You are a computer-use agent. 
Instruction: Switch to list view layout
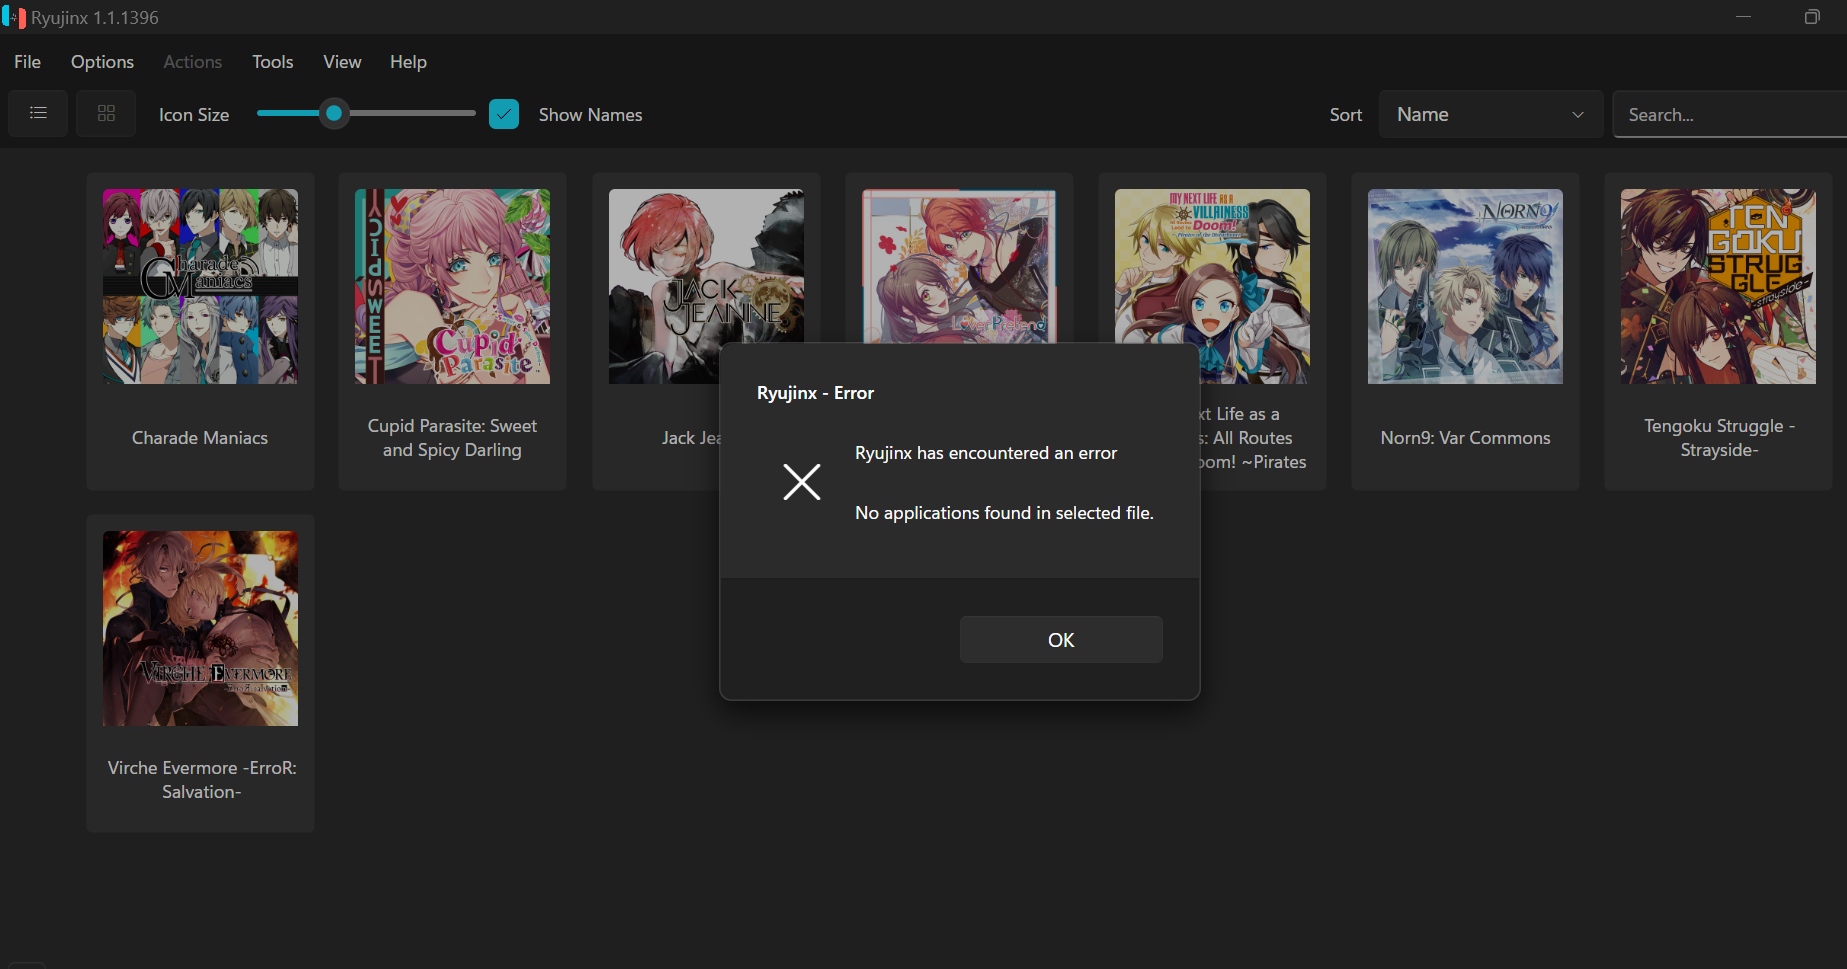click(x=38, y=113)
